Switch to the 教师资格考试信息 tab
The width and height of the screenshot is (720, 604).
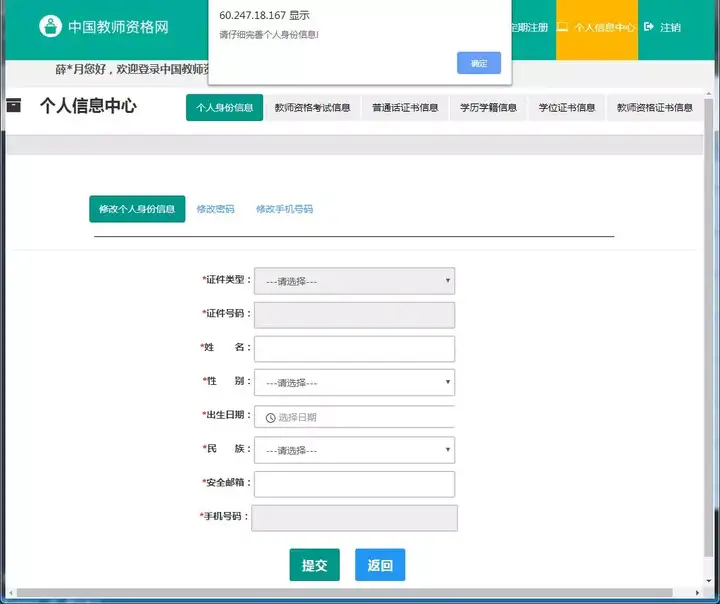(312, 107)
